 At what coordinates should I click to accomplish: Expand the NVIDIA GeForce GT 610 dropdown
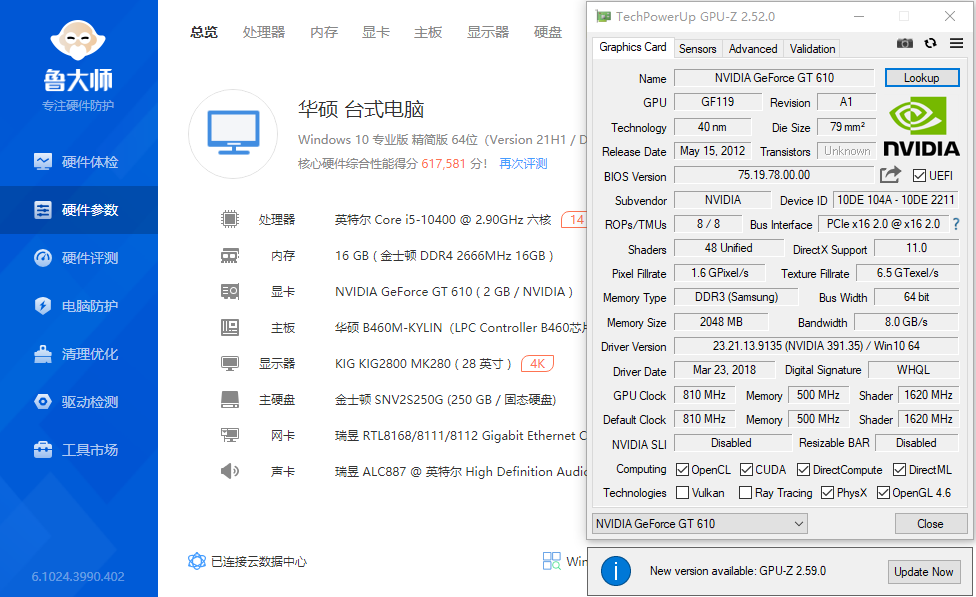(x=700, y=524)
